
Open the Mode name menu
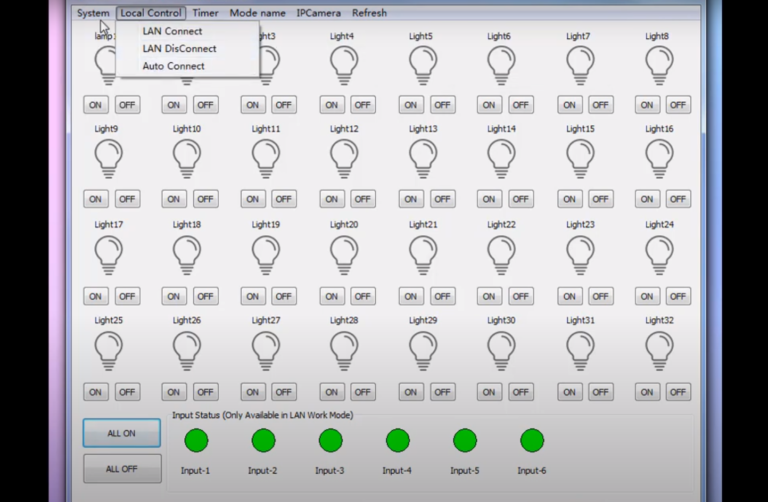tap(257, 13)
